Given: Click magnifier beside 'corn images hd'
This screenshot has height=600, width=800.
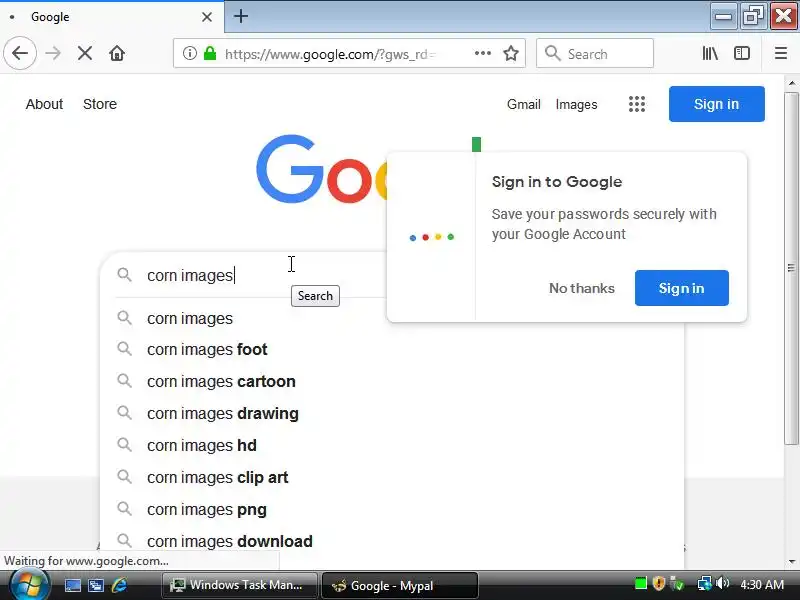Looking at the screenshot, I should click(x=124, y=445).
